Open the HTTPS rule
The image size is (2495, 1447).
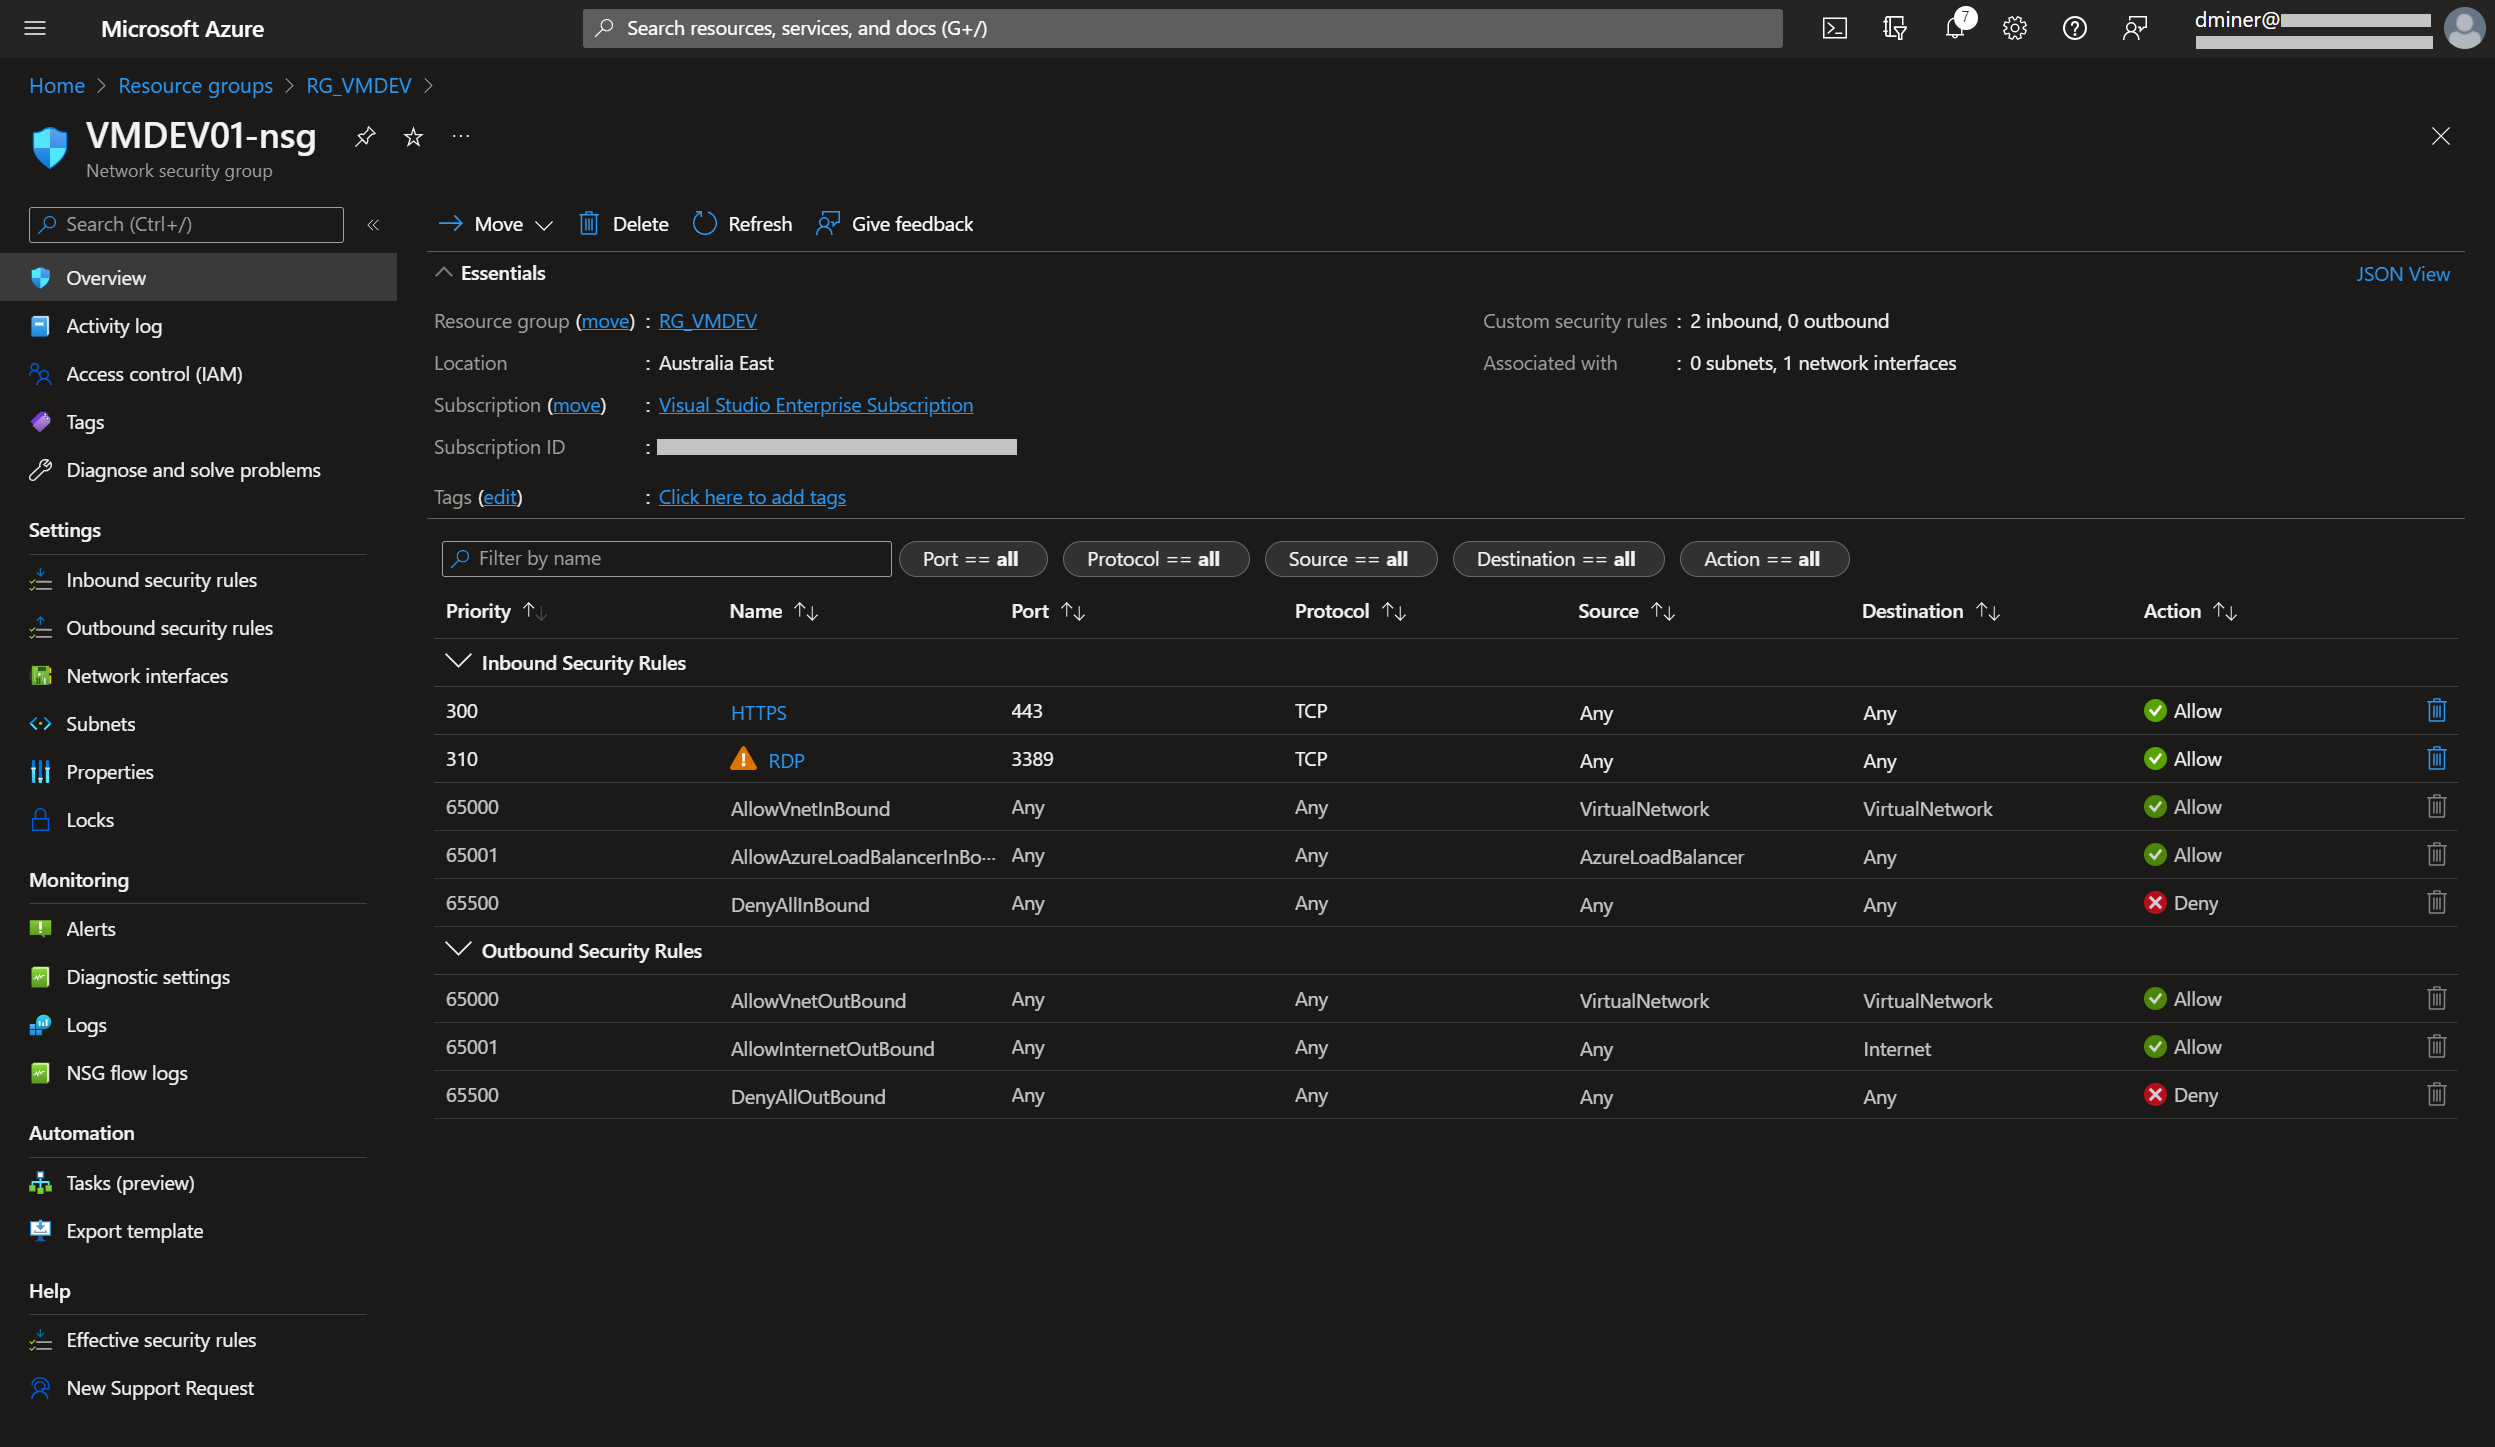click(x=758, y=712)
